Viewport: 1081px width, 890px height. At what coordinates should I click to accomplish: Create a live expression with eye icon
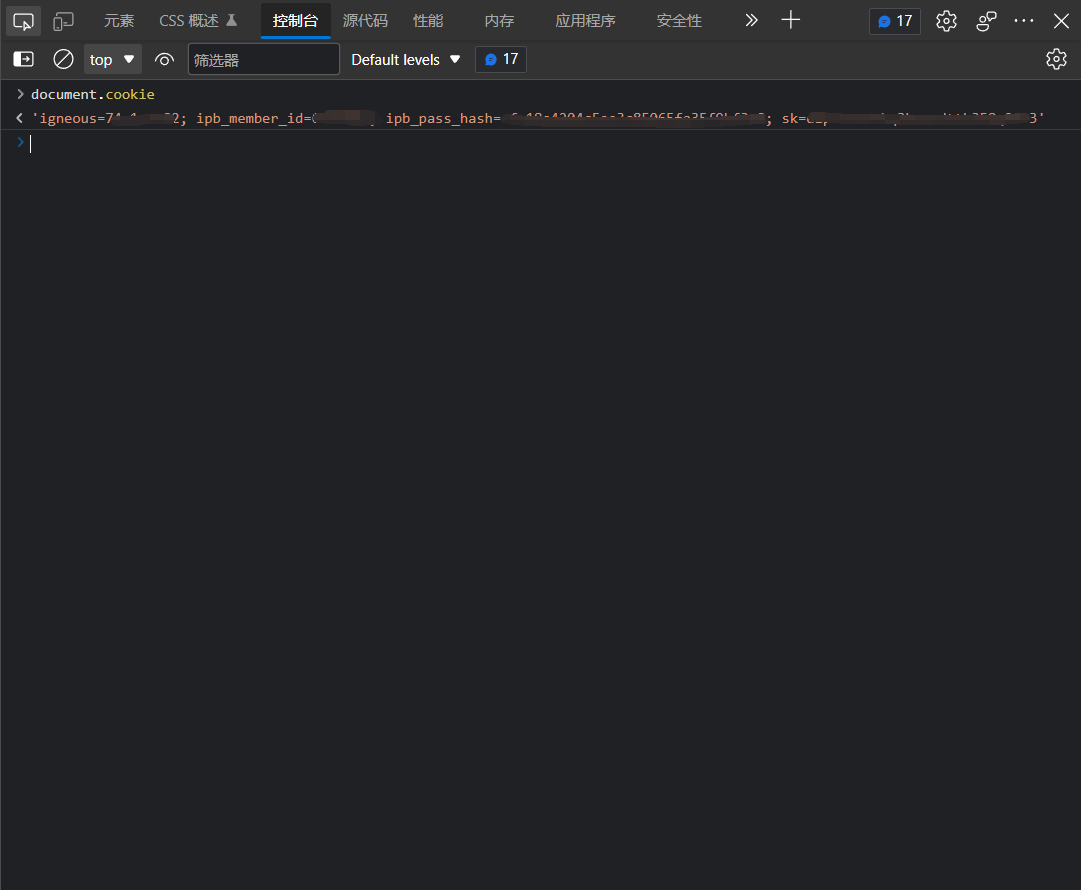(x=164, y=59)
